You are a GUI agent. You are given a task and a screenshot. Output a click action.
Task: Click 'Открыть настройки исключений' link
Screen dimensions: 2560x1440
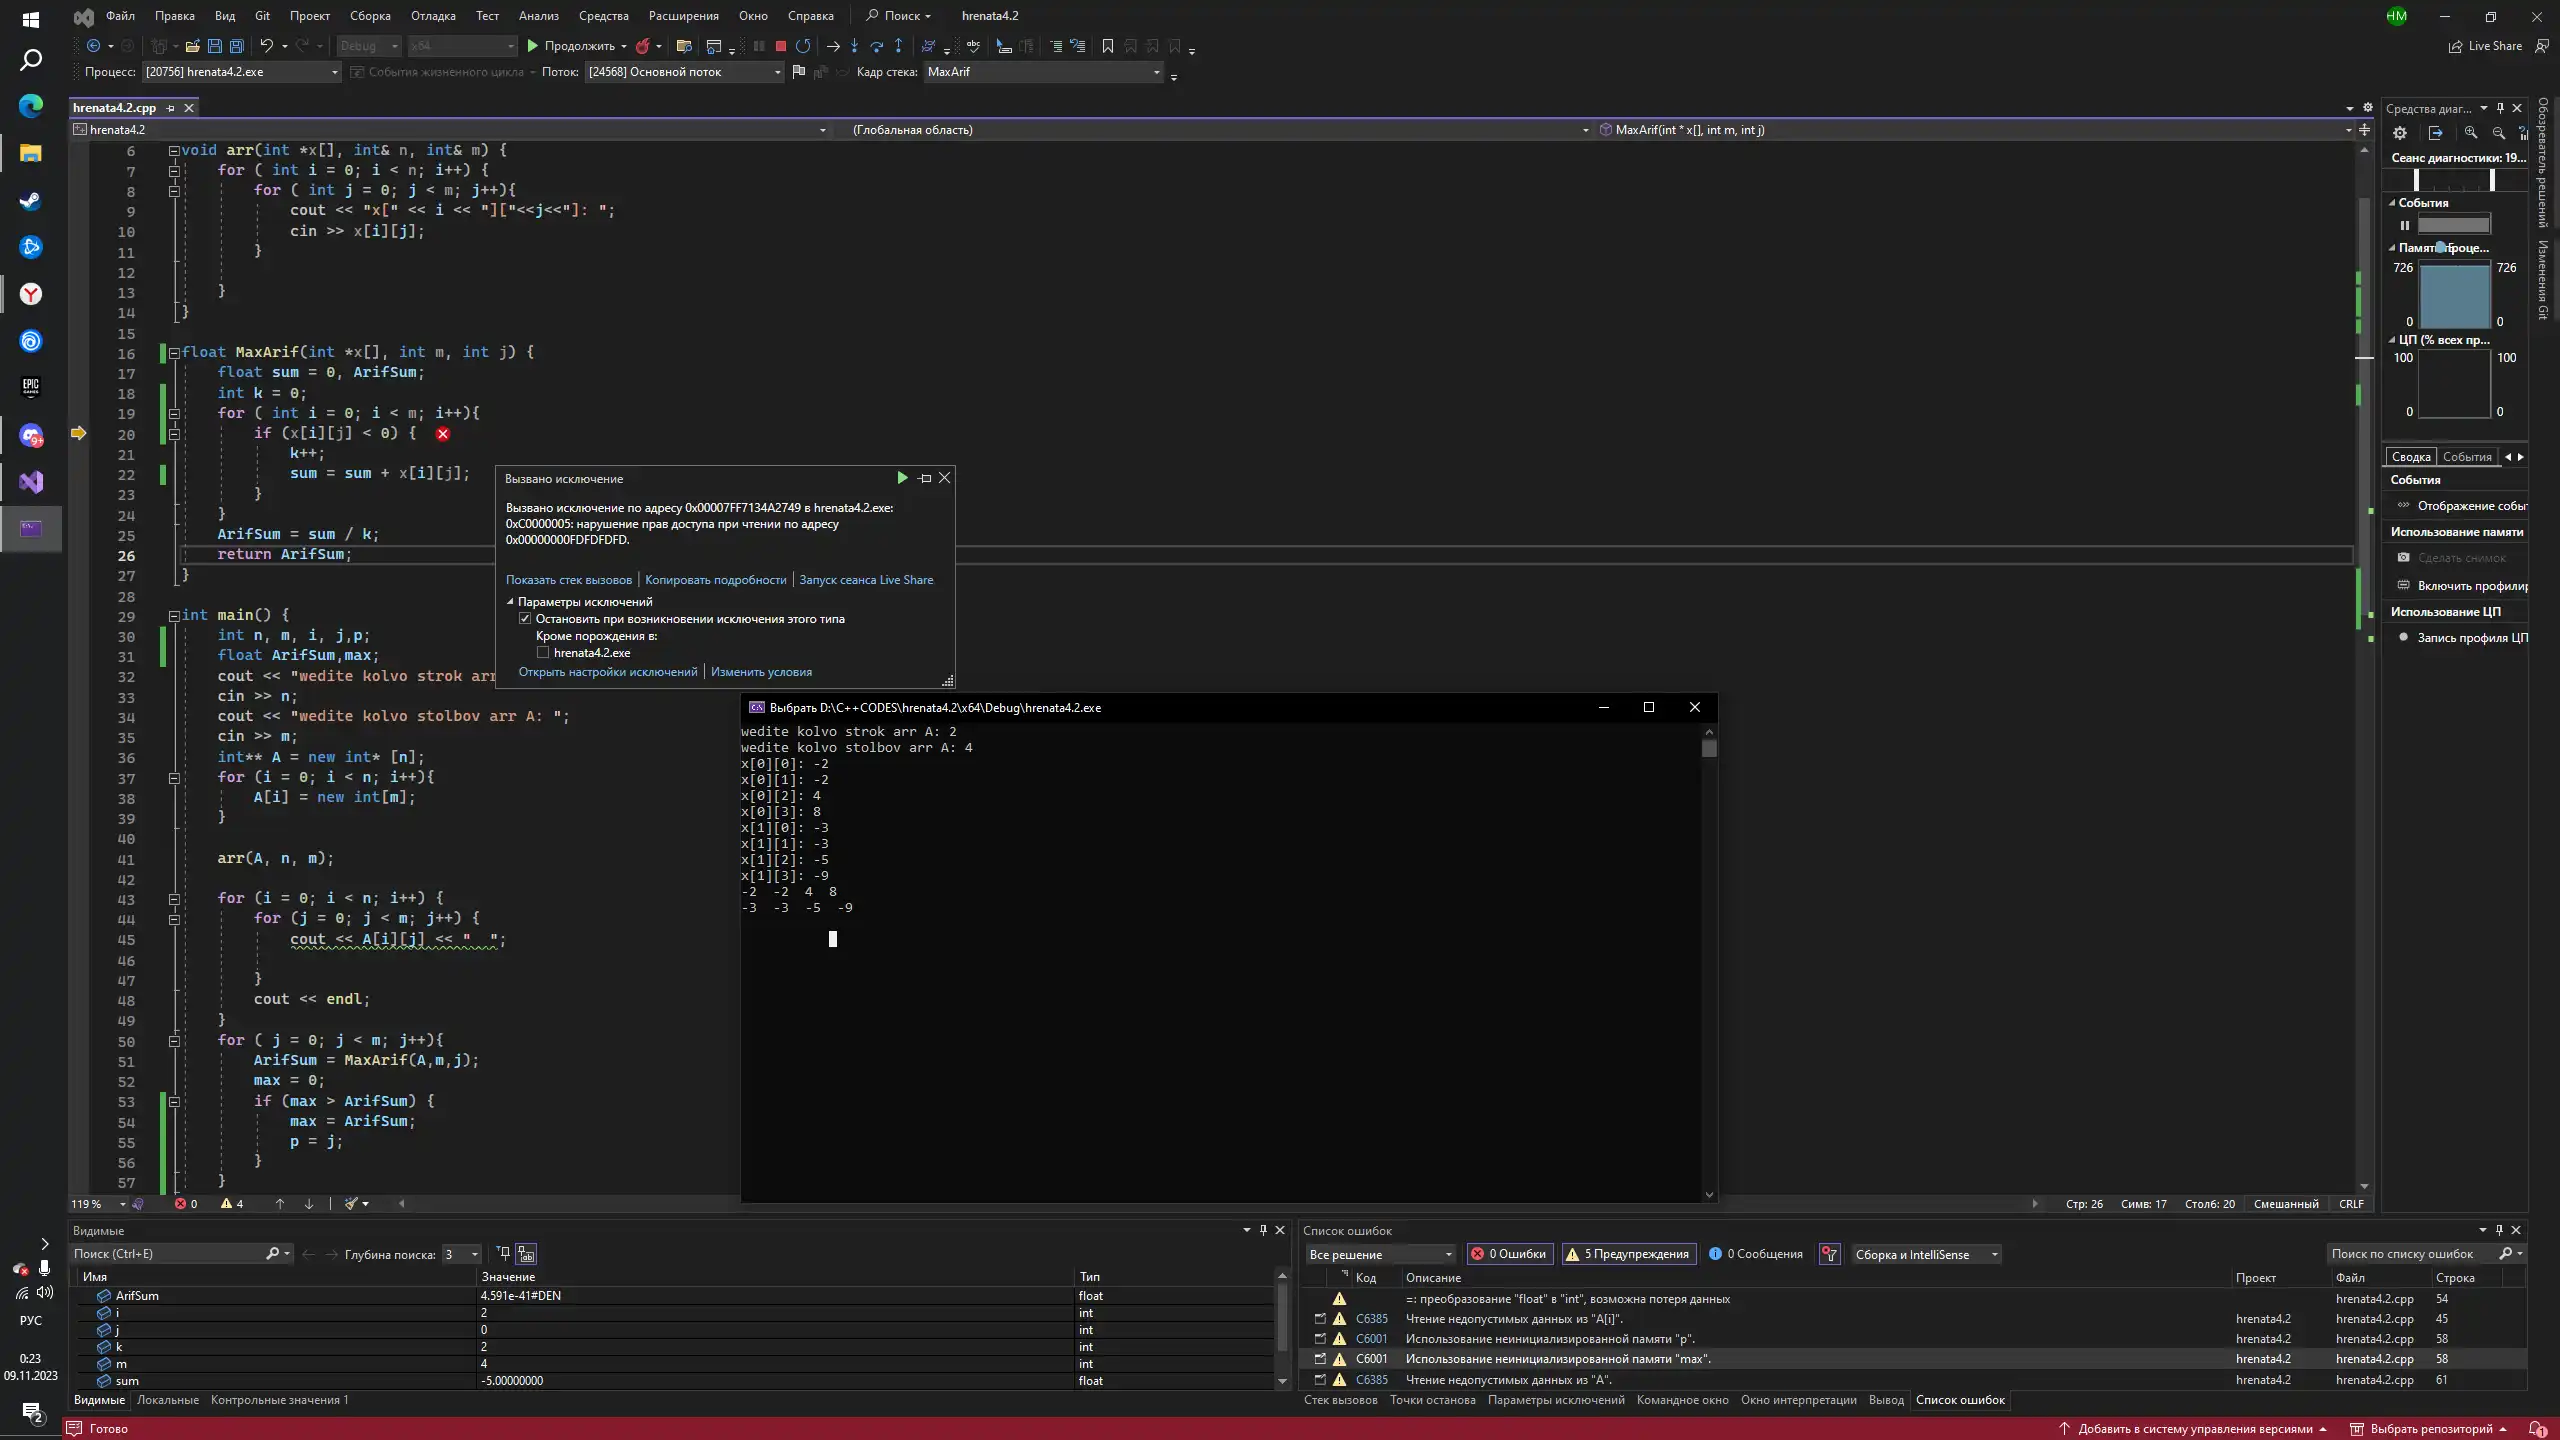tap(608, 672)
